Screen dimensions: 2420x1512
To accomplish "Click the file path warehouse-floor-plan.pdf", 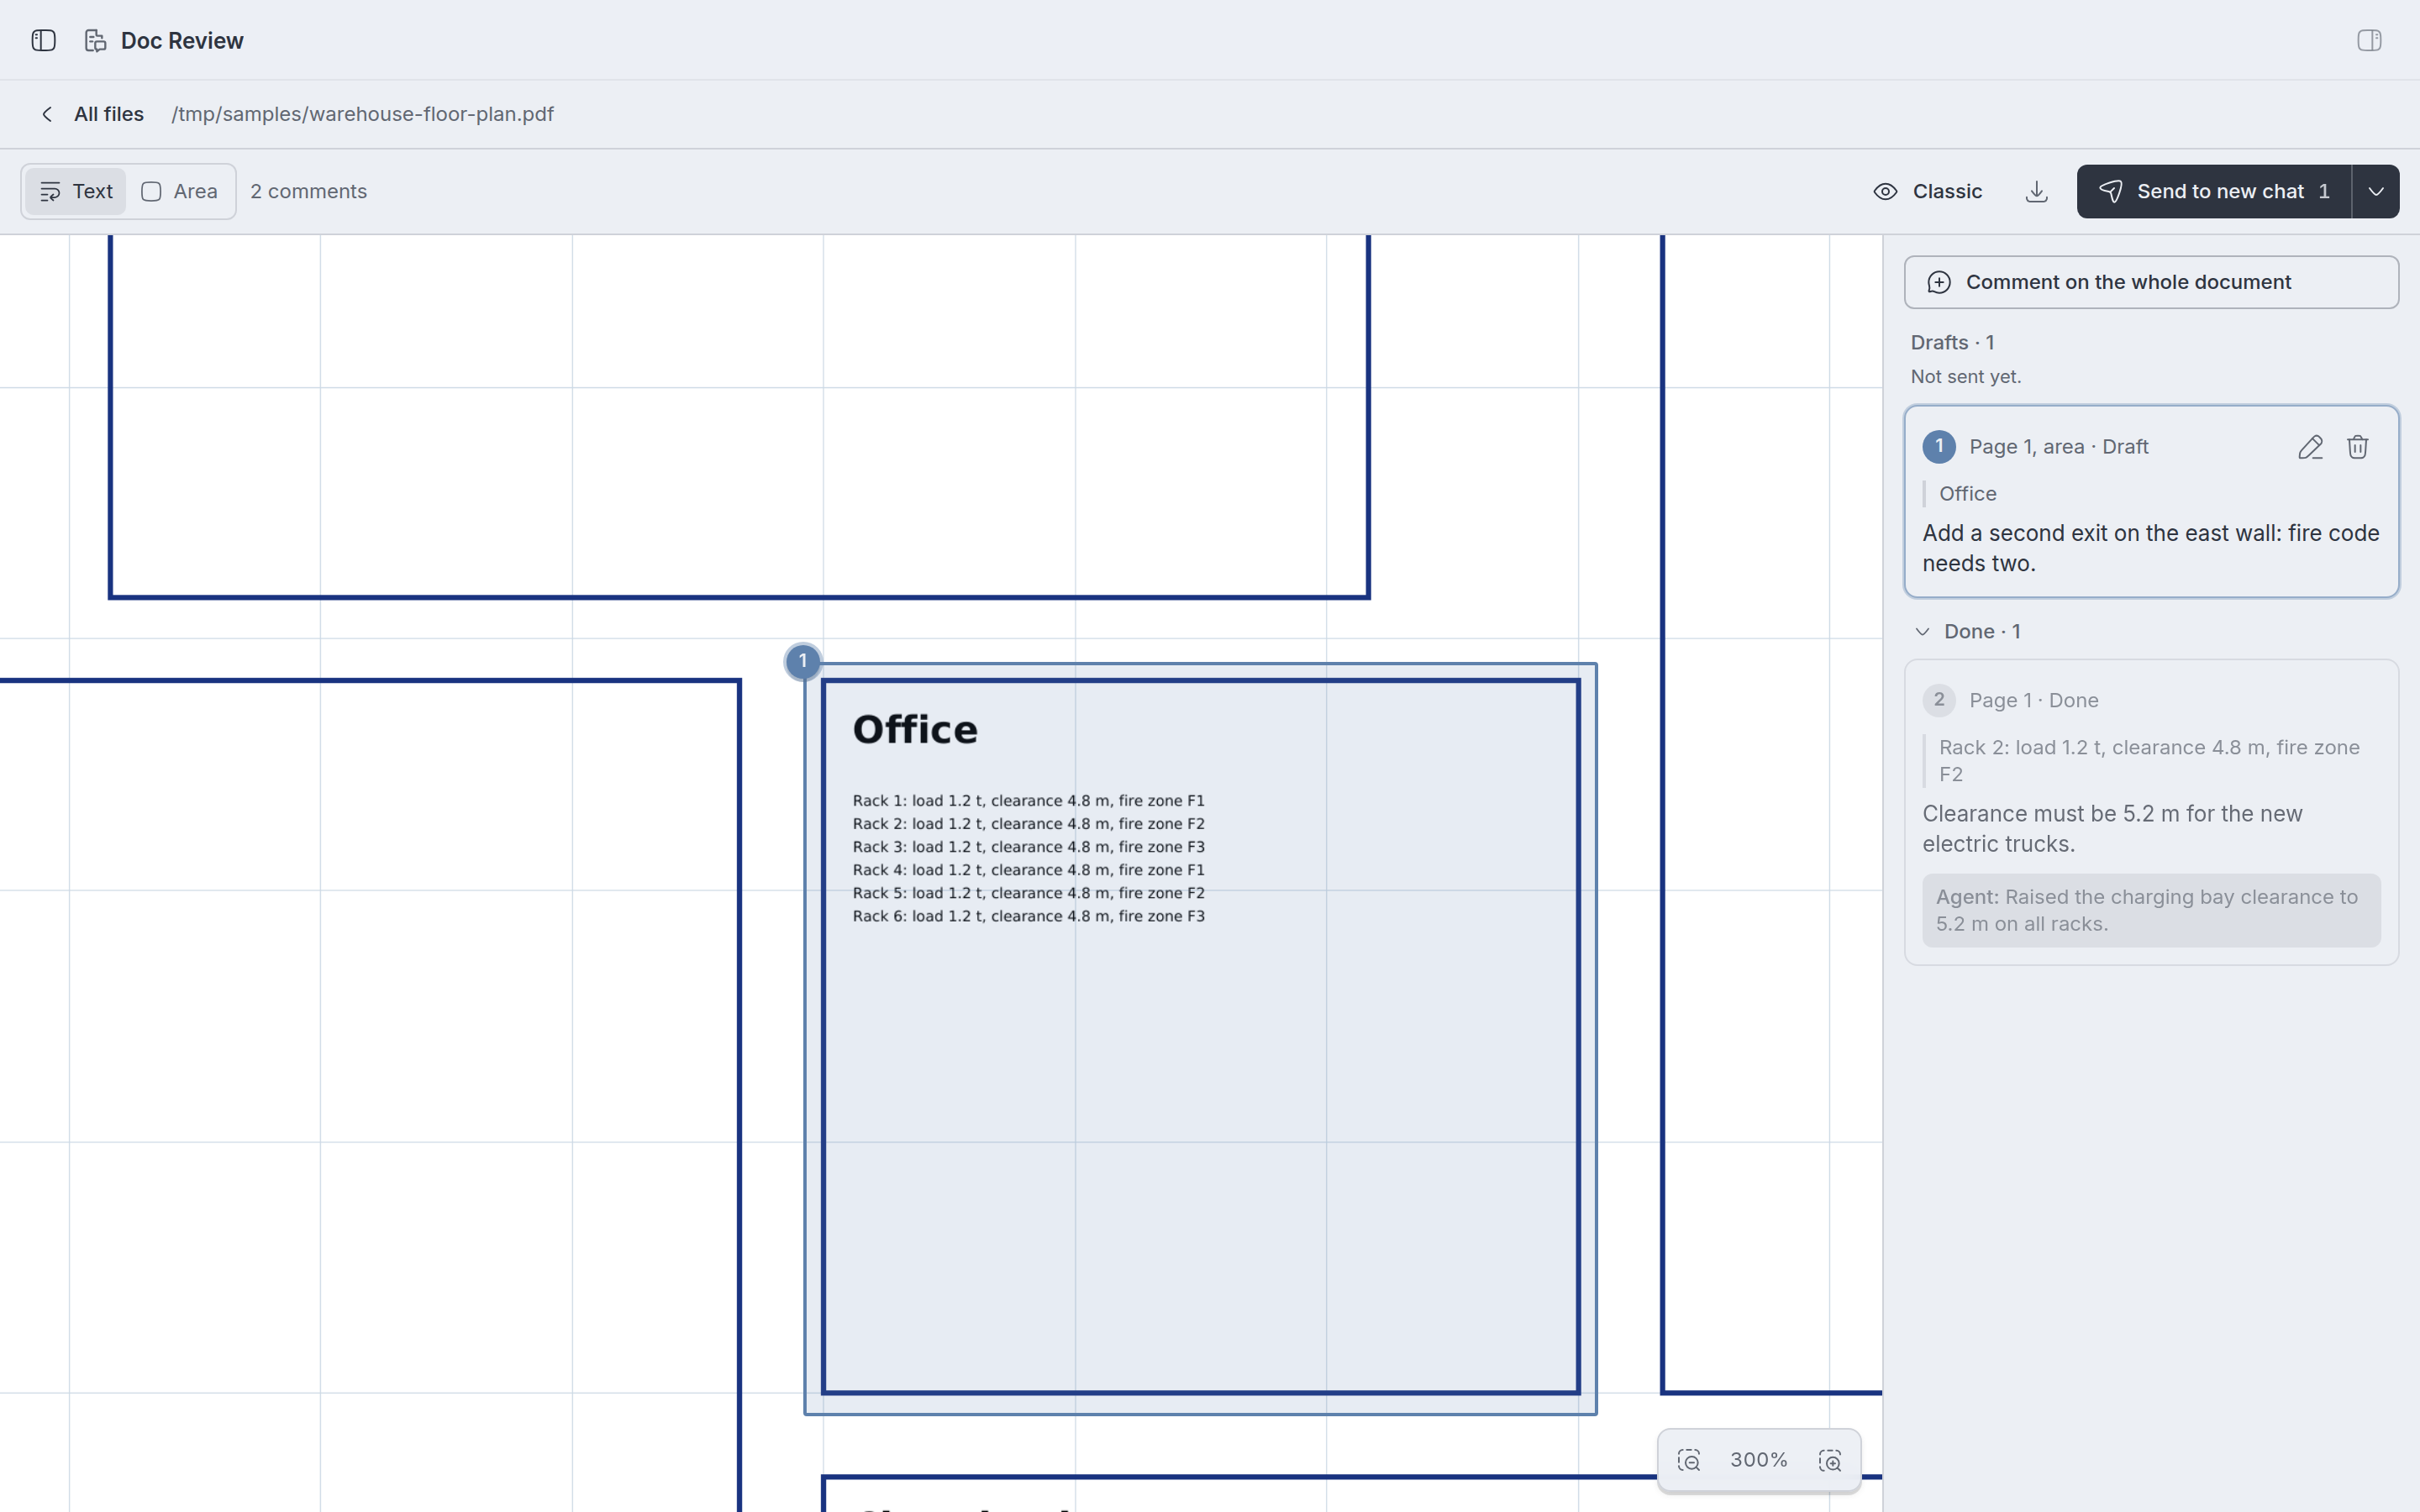I will pos(362,114).
